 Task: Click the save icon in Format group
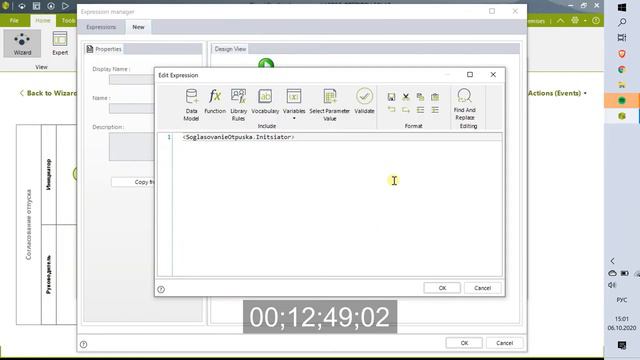pyautogui.click(x=391, y=97)
